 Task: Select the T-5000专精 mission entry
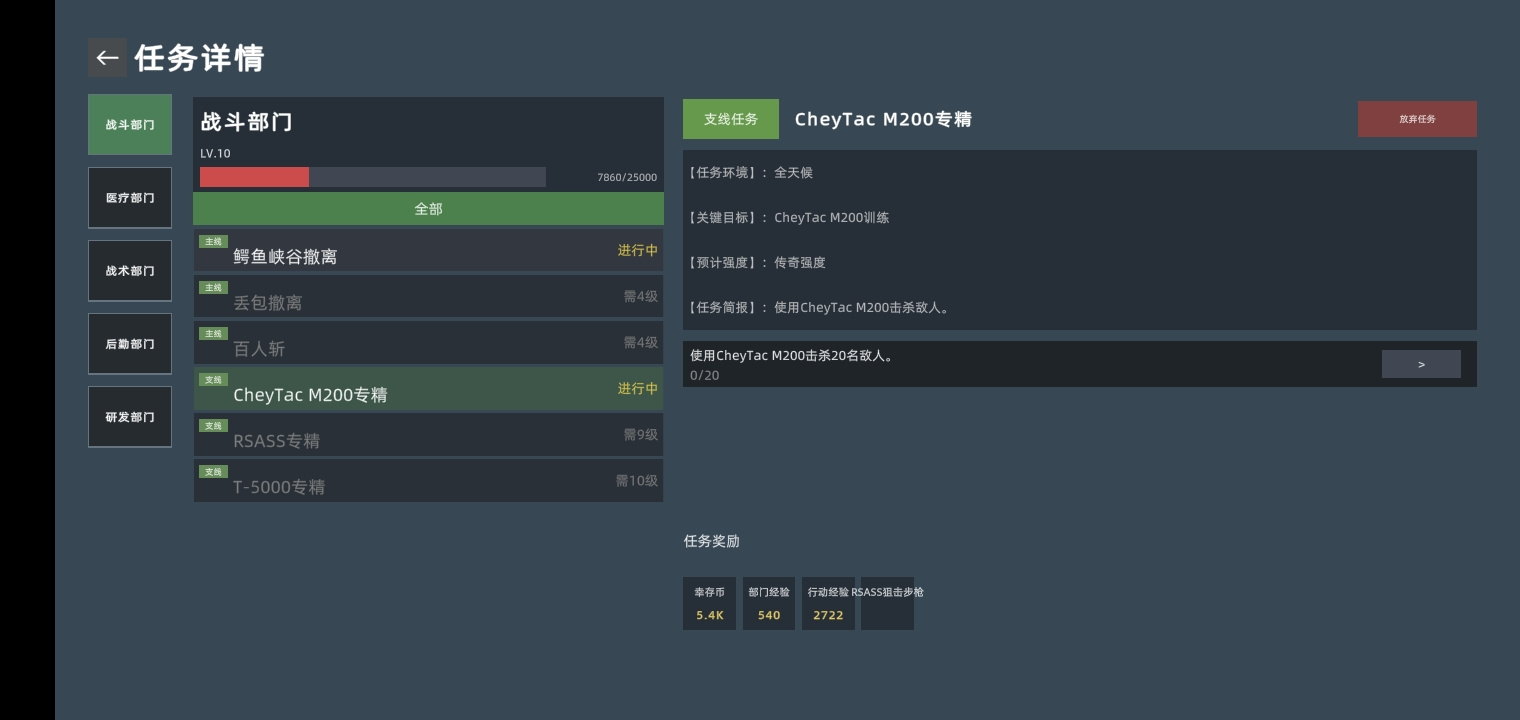click(x=428, y=480)
